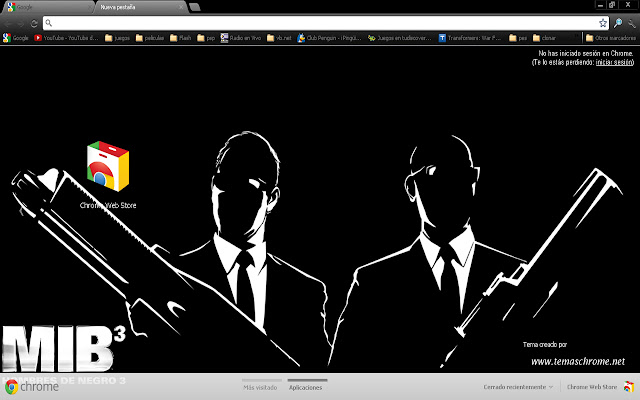The image size is (640, 400).
Task: Open the wrench settings menu
Action: tap(631, 23)
